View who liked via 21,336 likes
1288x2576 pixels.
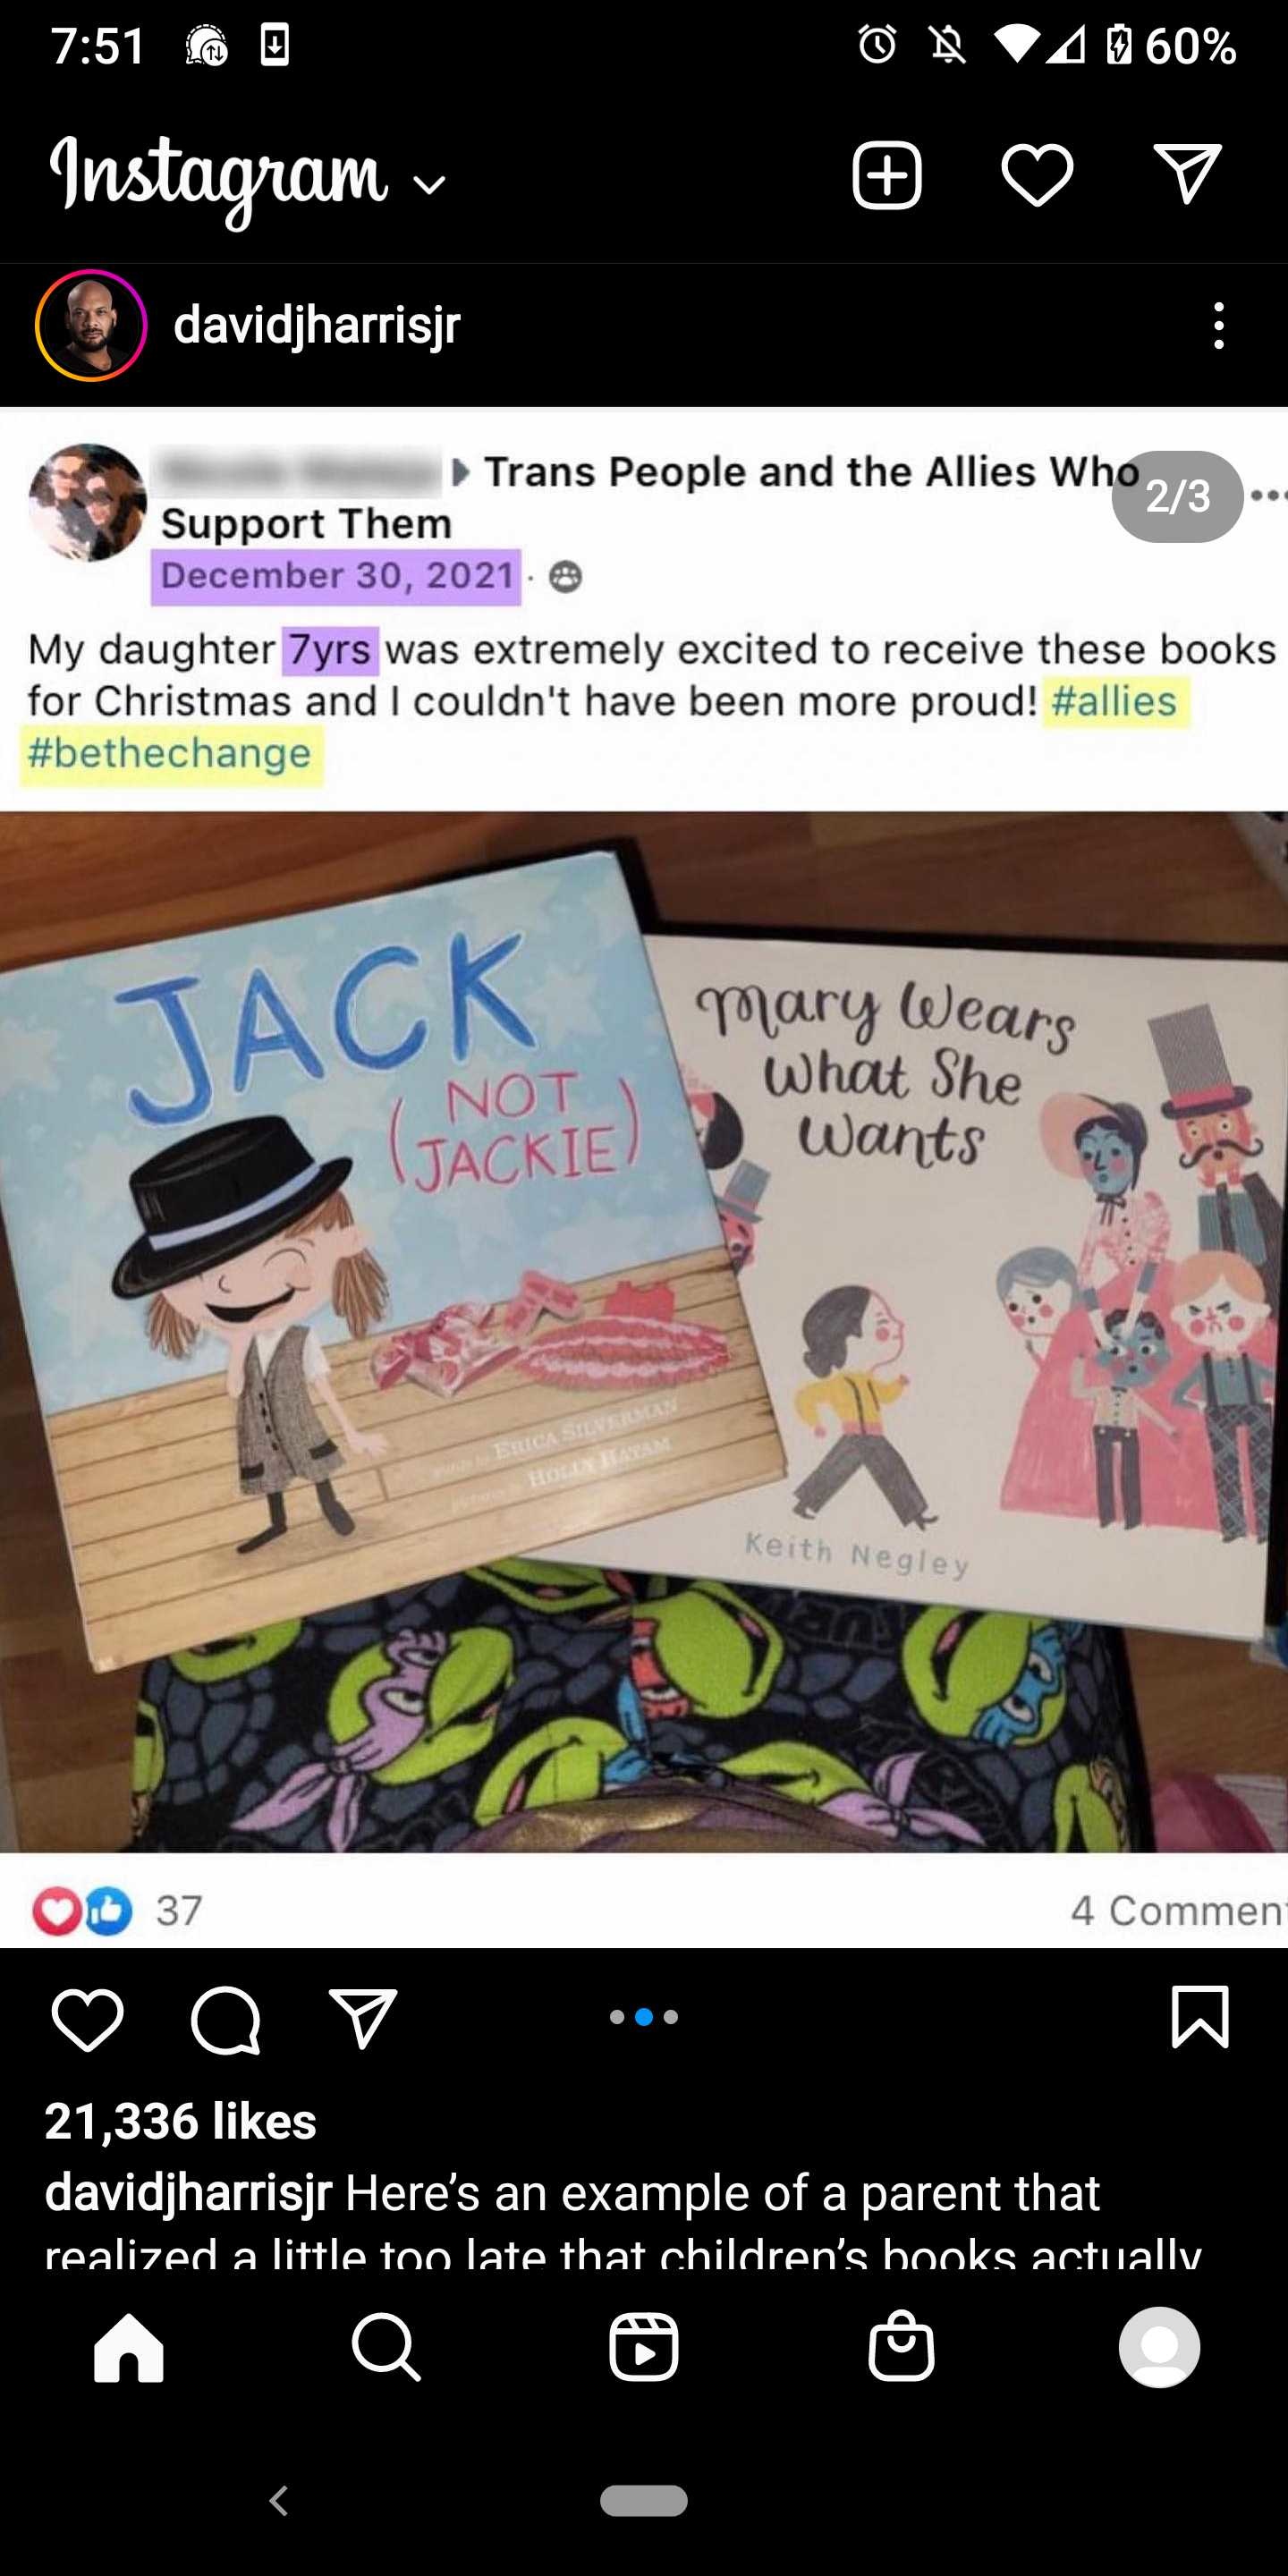[181, 2121]
